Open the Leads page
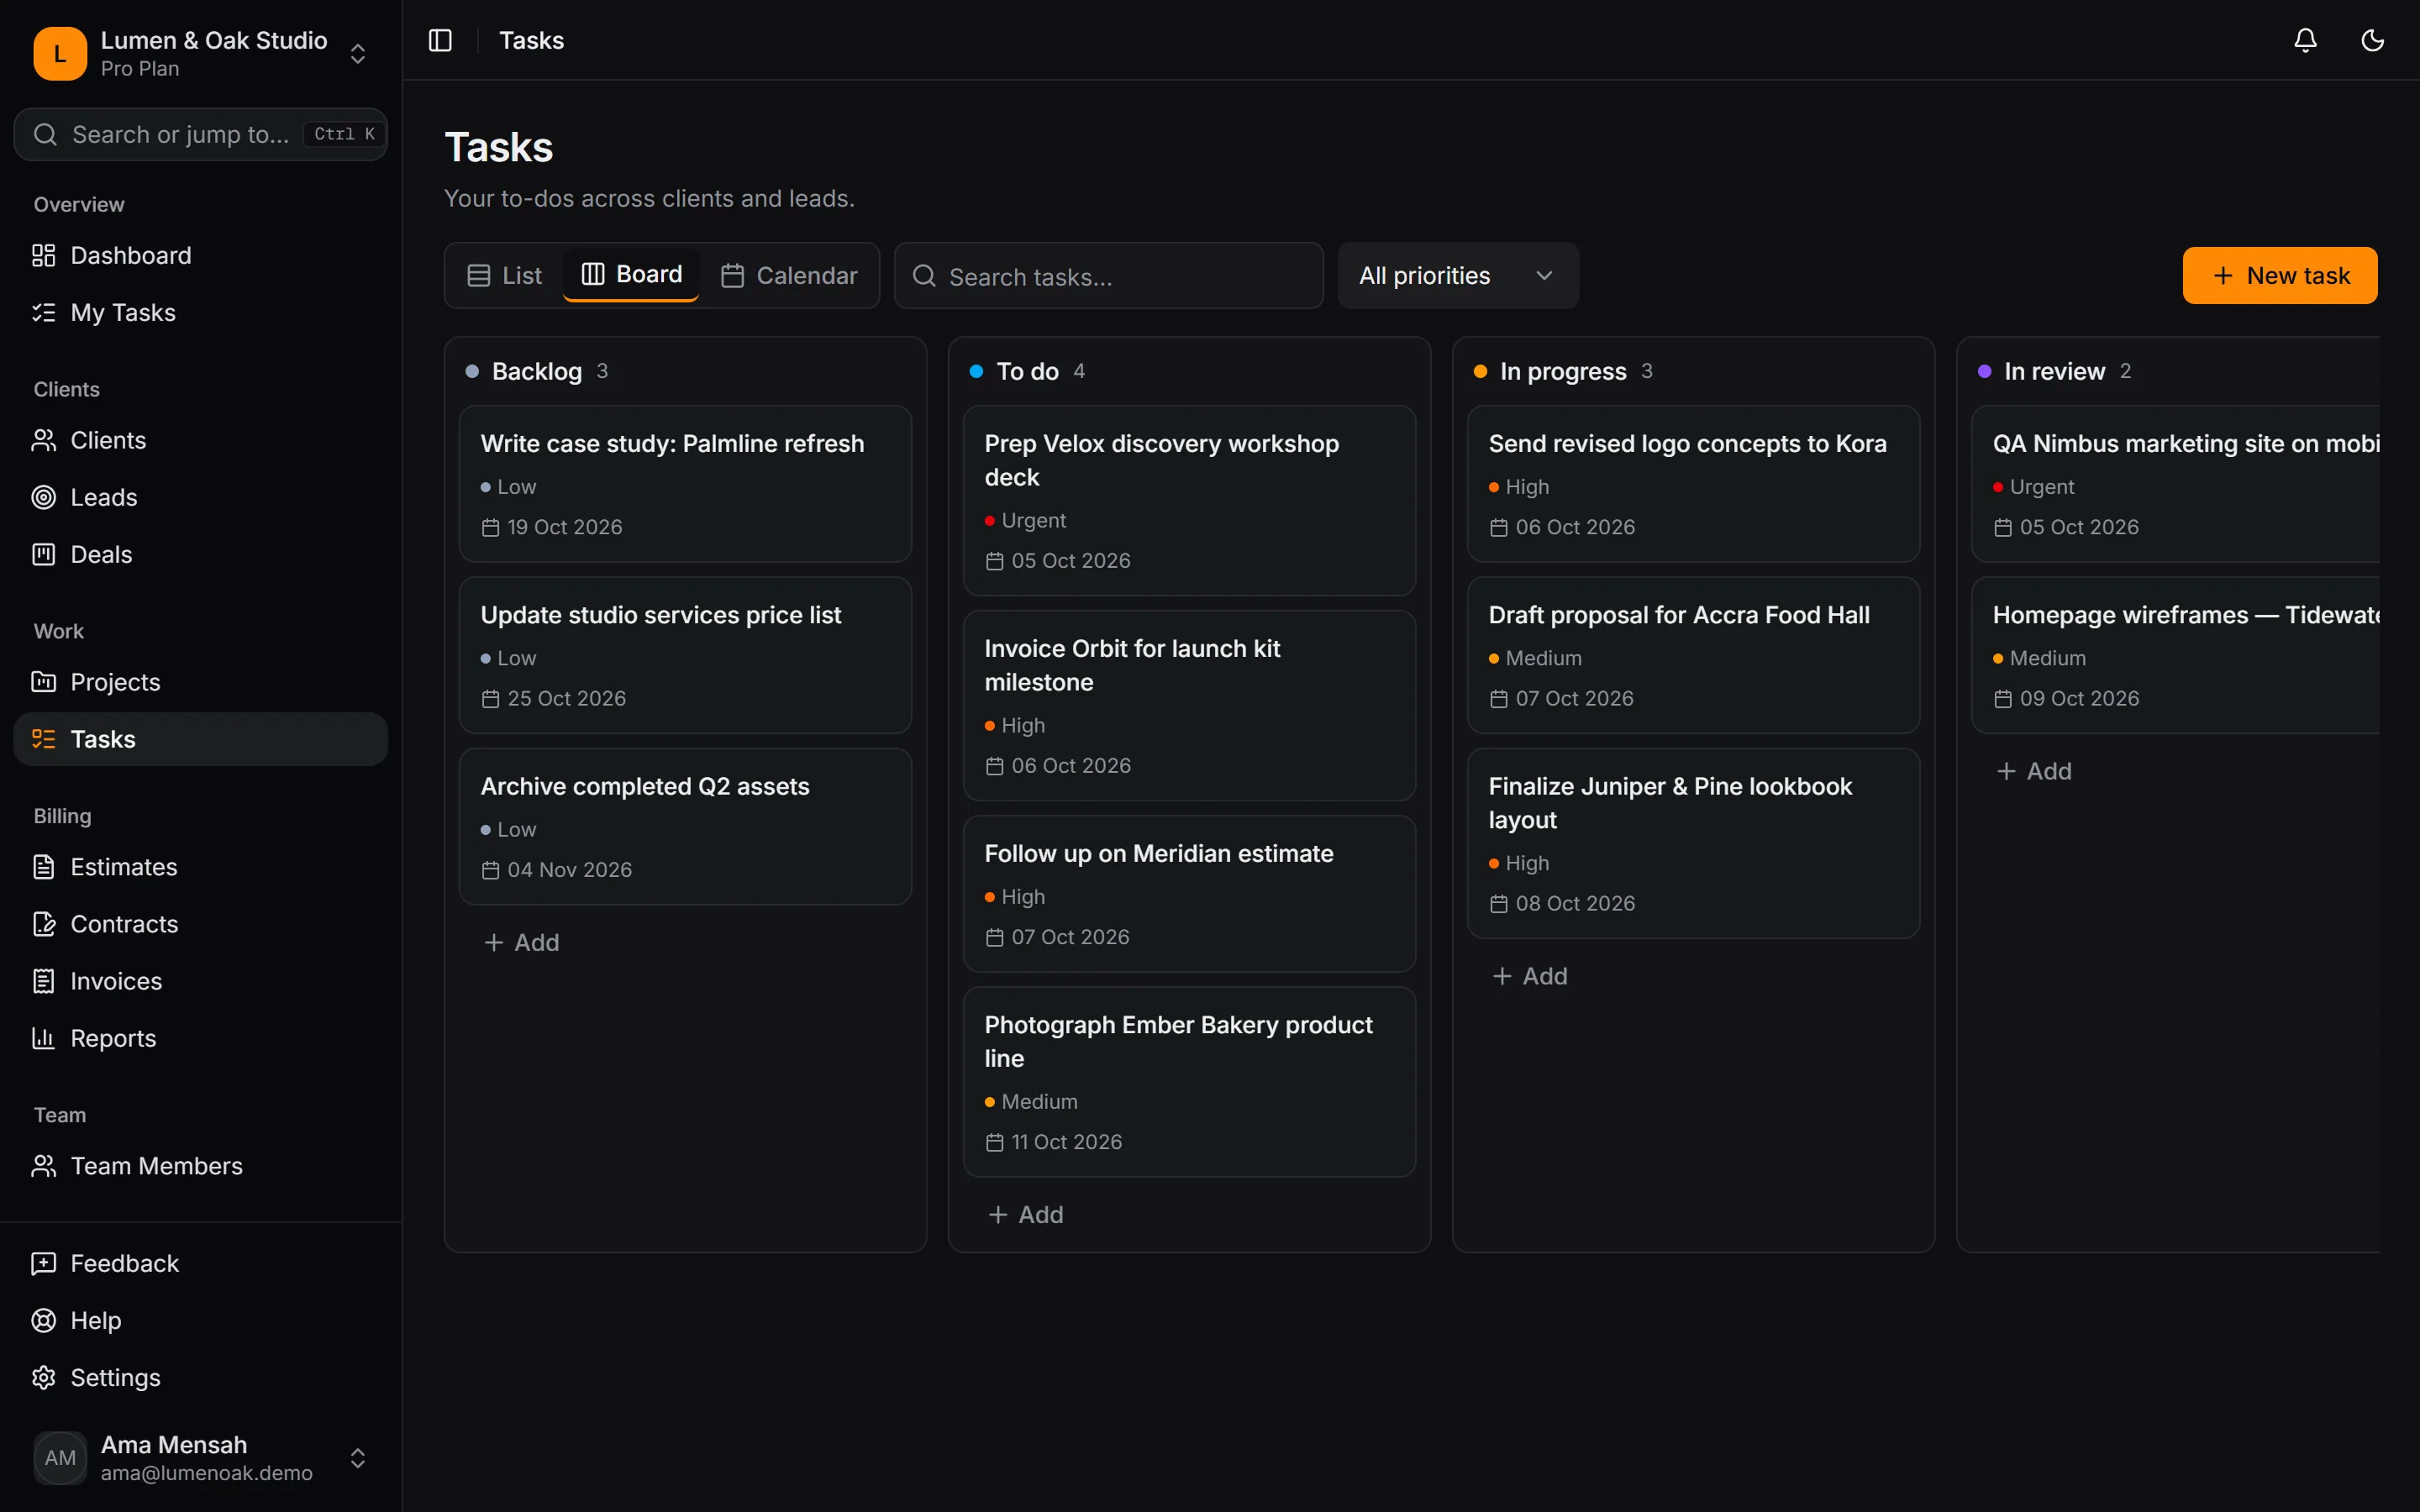The image size is (2420, 1512). 201,497
